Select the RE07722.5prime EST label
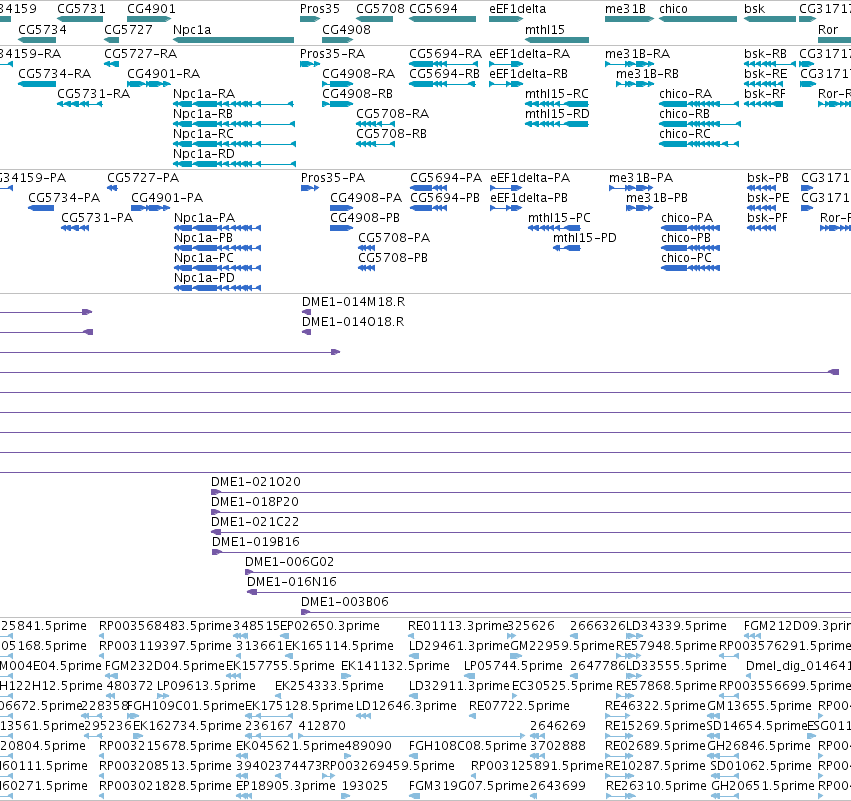Image resolution: width=851 pixels, height=801 pixels. point(519,706)
